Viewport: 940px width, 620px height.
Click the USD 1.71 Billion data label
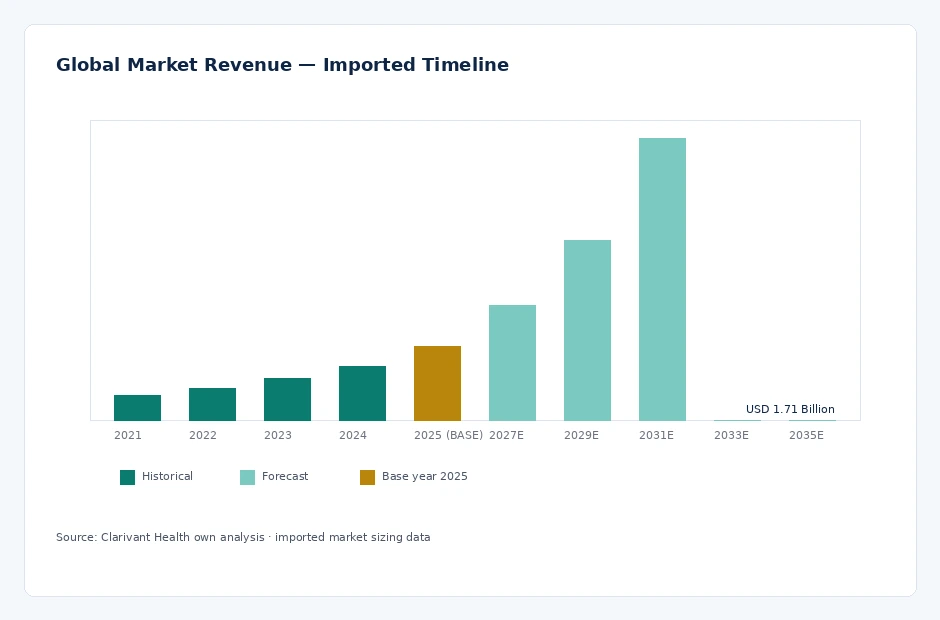[790, 409]
